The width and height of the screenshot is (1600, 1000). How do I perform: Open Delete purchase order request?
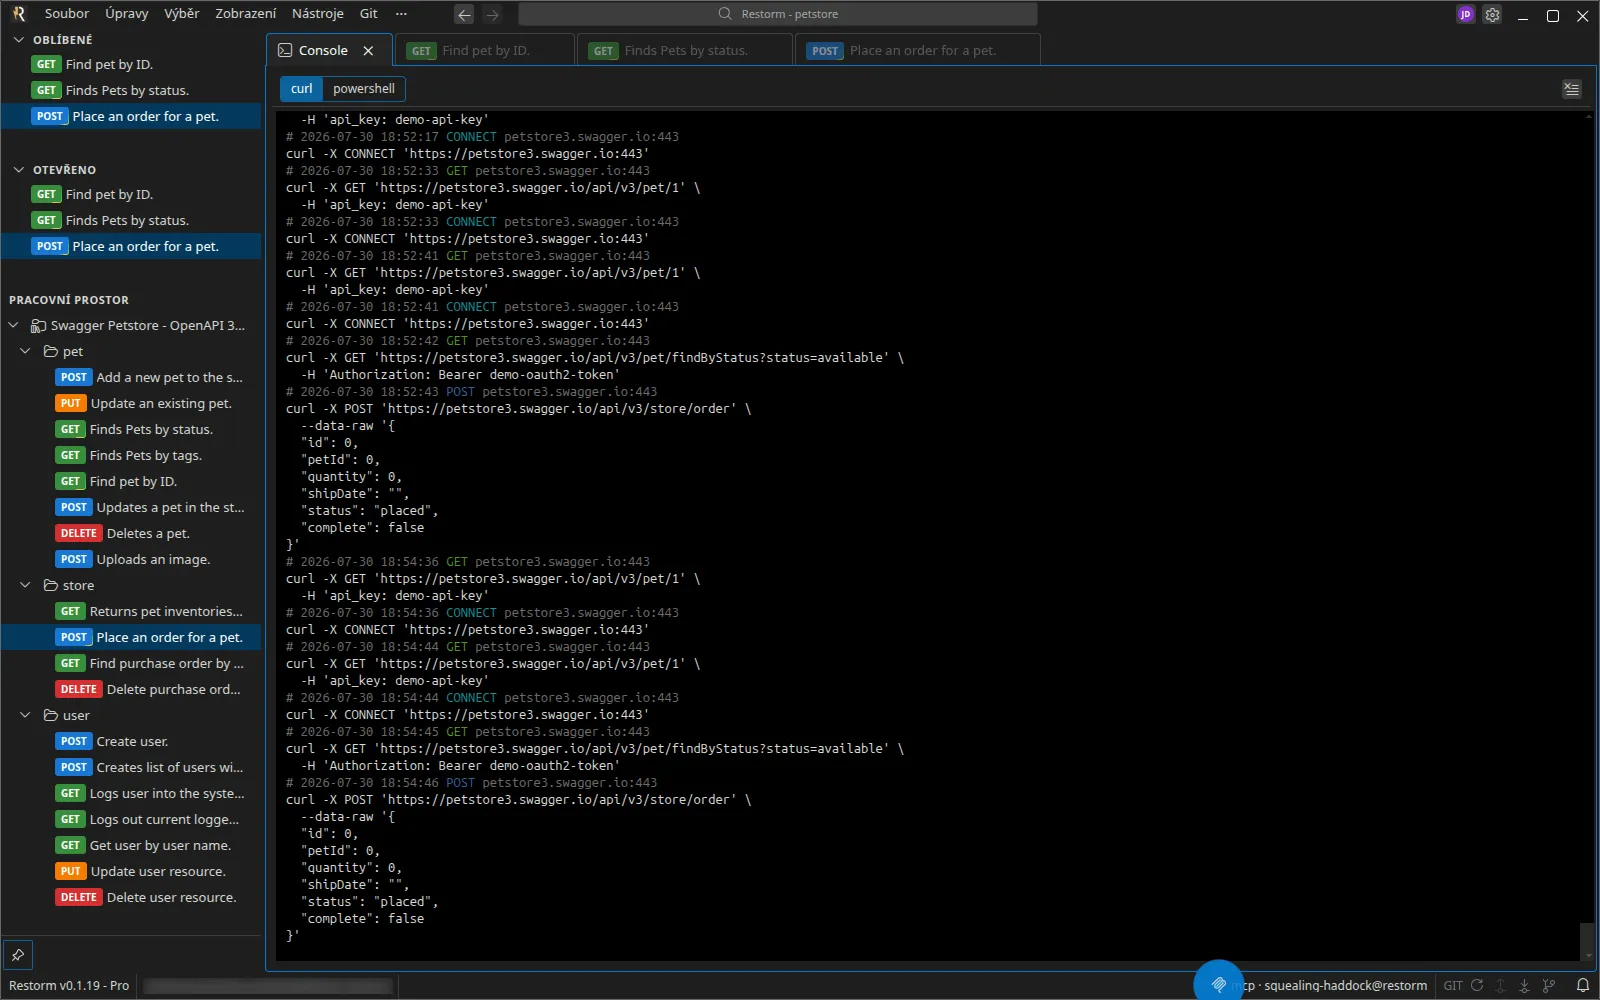(x=131, y=690)
